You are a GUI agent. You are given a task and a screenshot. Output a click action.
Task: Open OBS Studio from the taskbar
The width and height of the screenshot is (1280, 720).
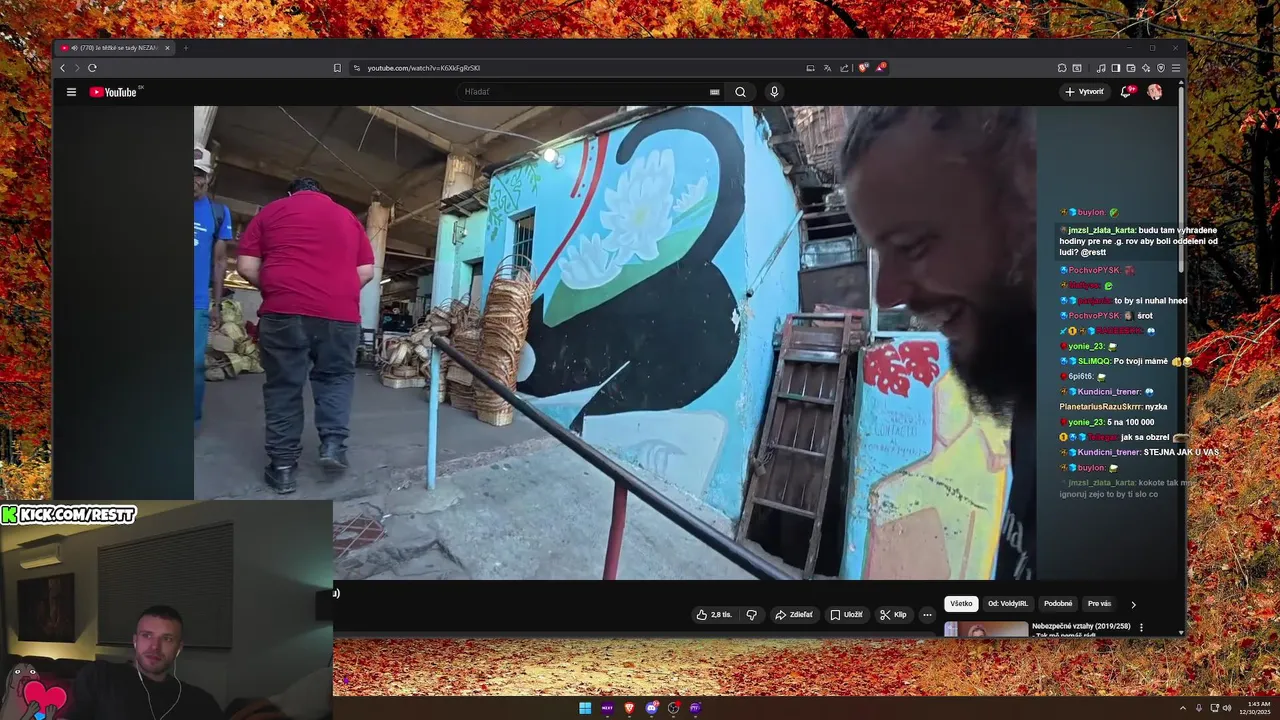tap(673, 708)
